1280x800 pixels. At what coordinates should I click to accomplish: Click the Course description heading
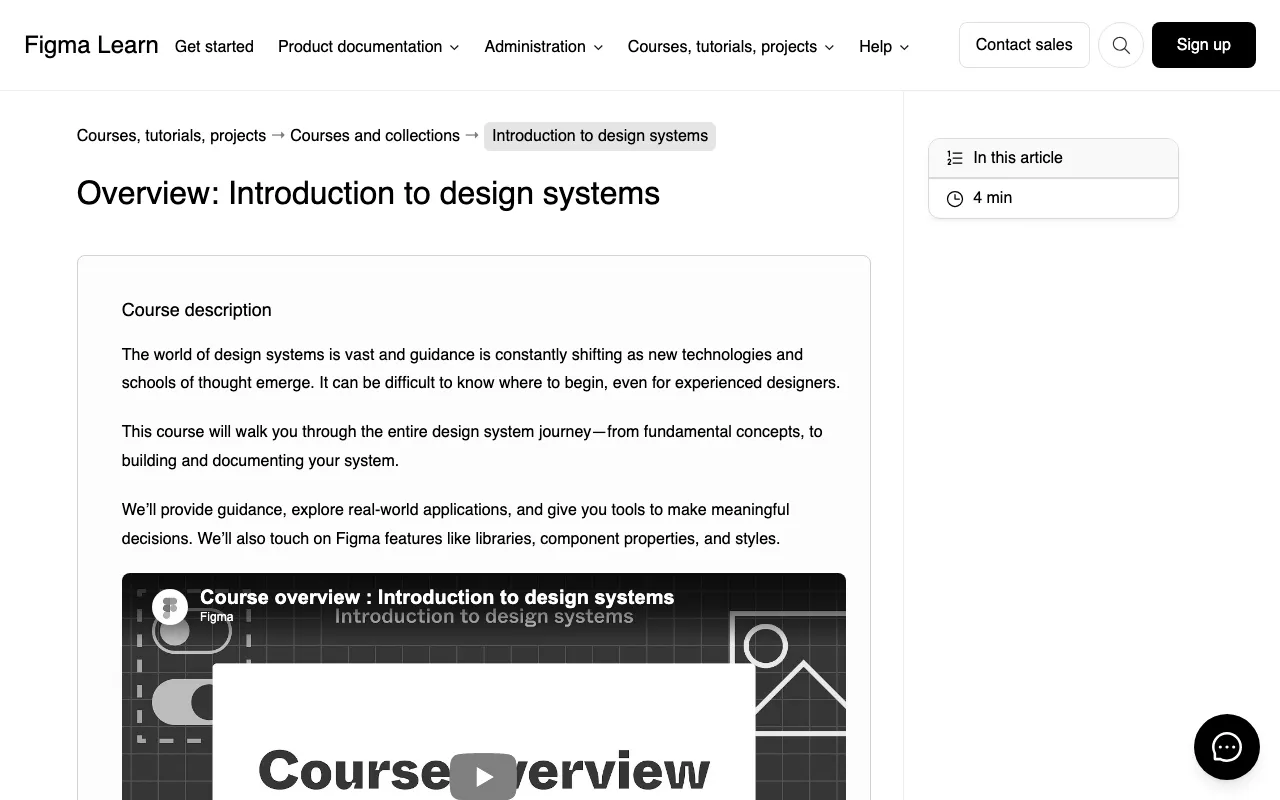click(197, 310)
